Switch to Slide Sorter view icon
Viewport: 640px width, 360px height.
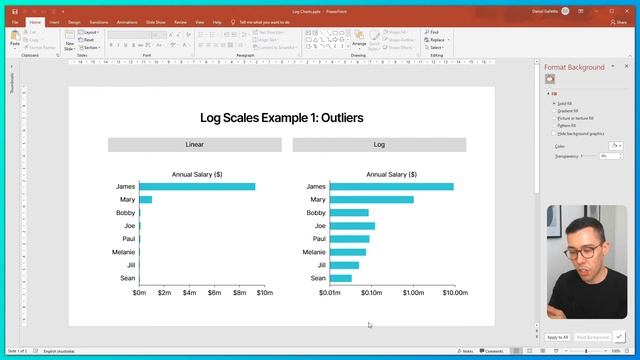[530, 351]
